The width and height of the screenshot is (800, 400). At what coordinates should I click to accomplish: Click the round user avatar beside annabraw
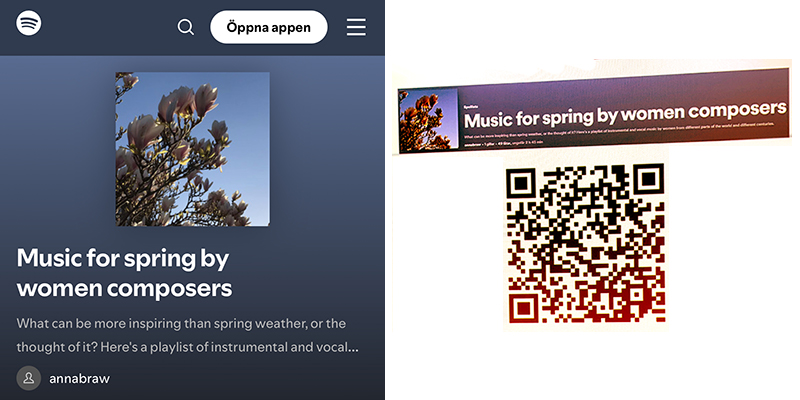[x=29, y=378]
